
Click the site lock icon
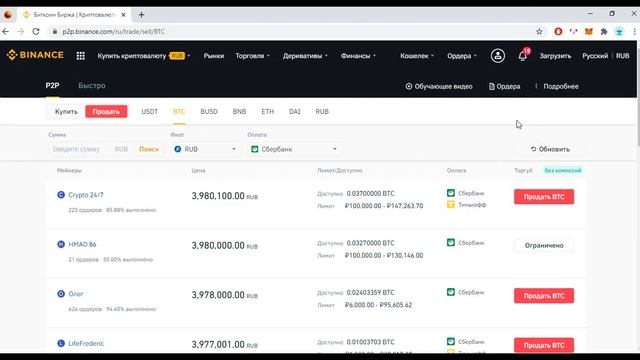(x=55, y=31)
